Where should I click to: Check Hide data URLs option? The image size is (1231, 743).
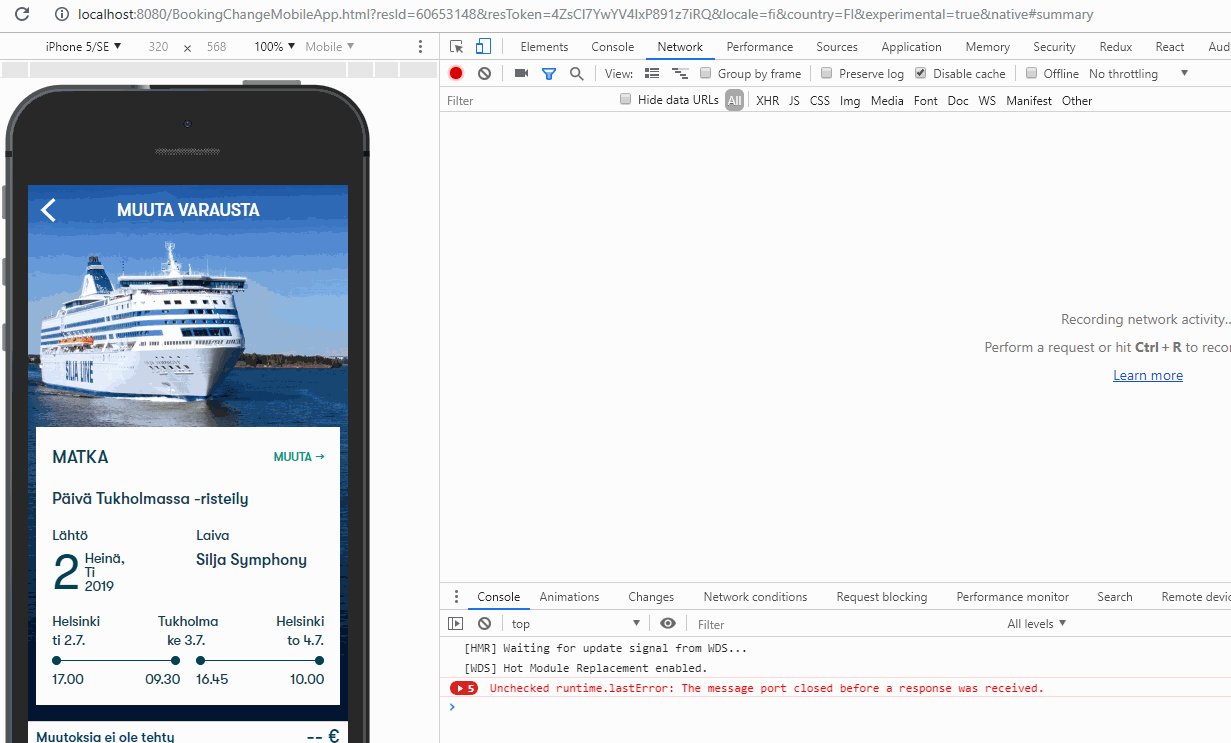tap(626, 99)
